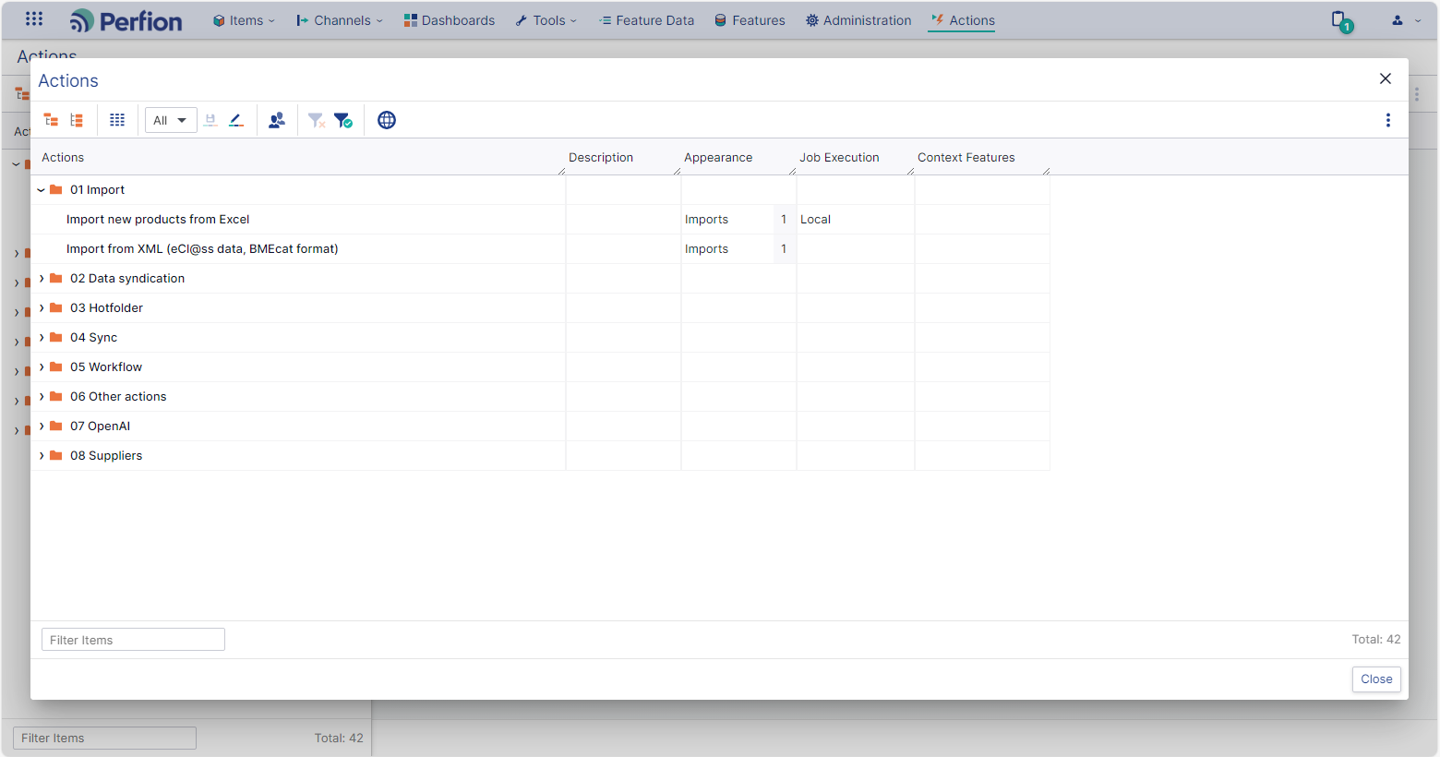Open the Tools menu
The image size is (1440, 757).
tap(546, 20)
